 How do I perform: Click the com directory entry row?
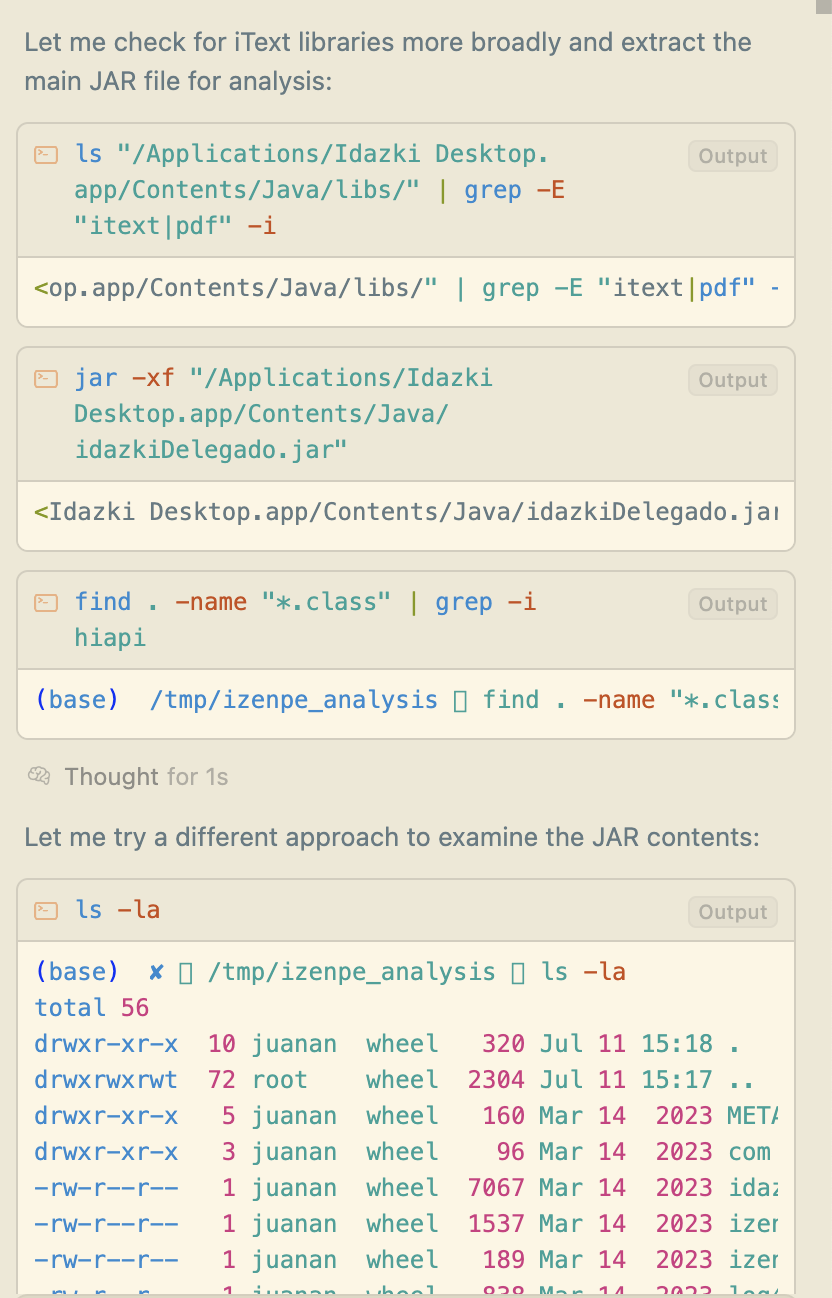(x=400, y=1151)
